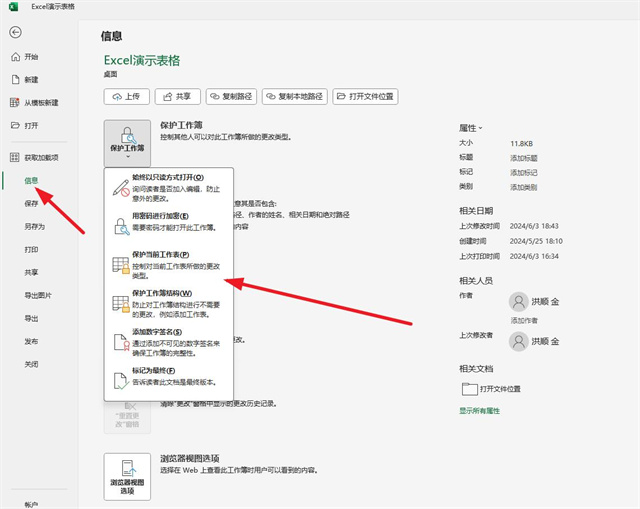Click the 打开 folder icon
Viewport: 640px width, 509px height.
pyautogui.click(x=15, y=125)
